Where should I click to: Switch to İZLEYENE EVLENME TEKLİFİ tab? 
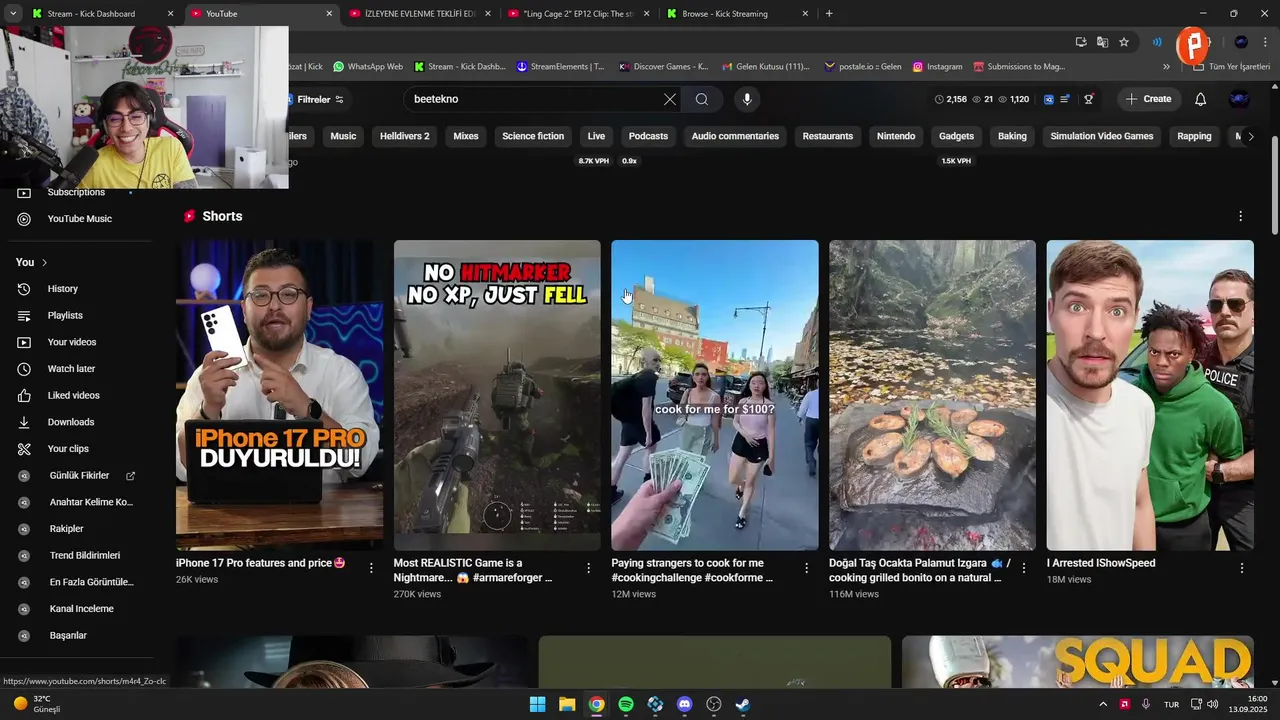[x=420, y=14]
